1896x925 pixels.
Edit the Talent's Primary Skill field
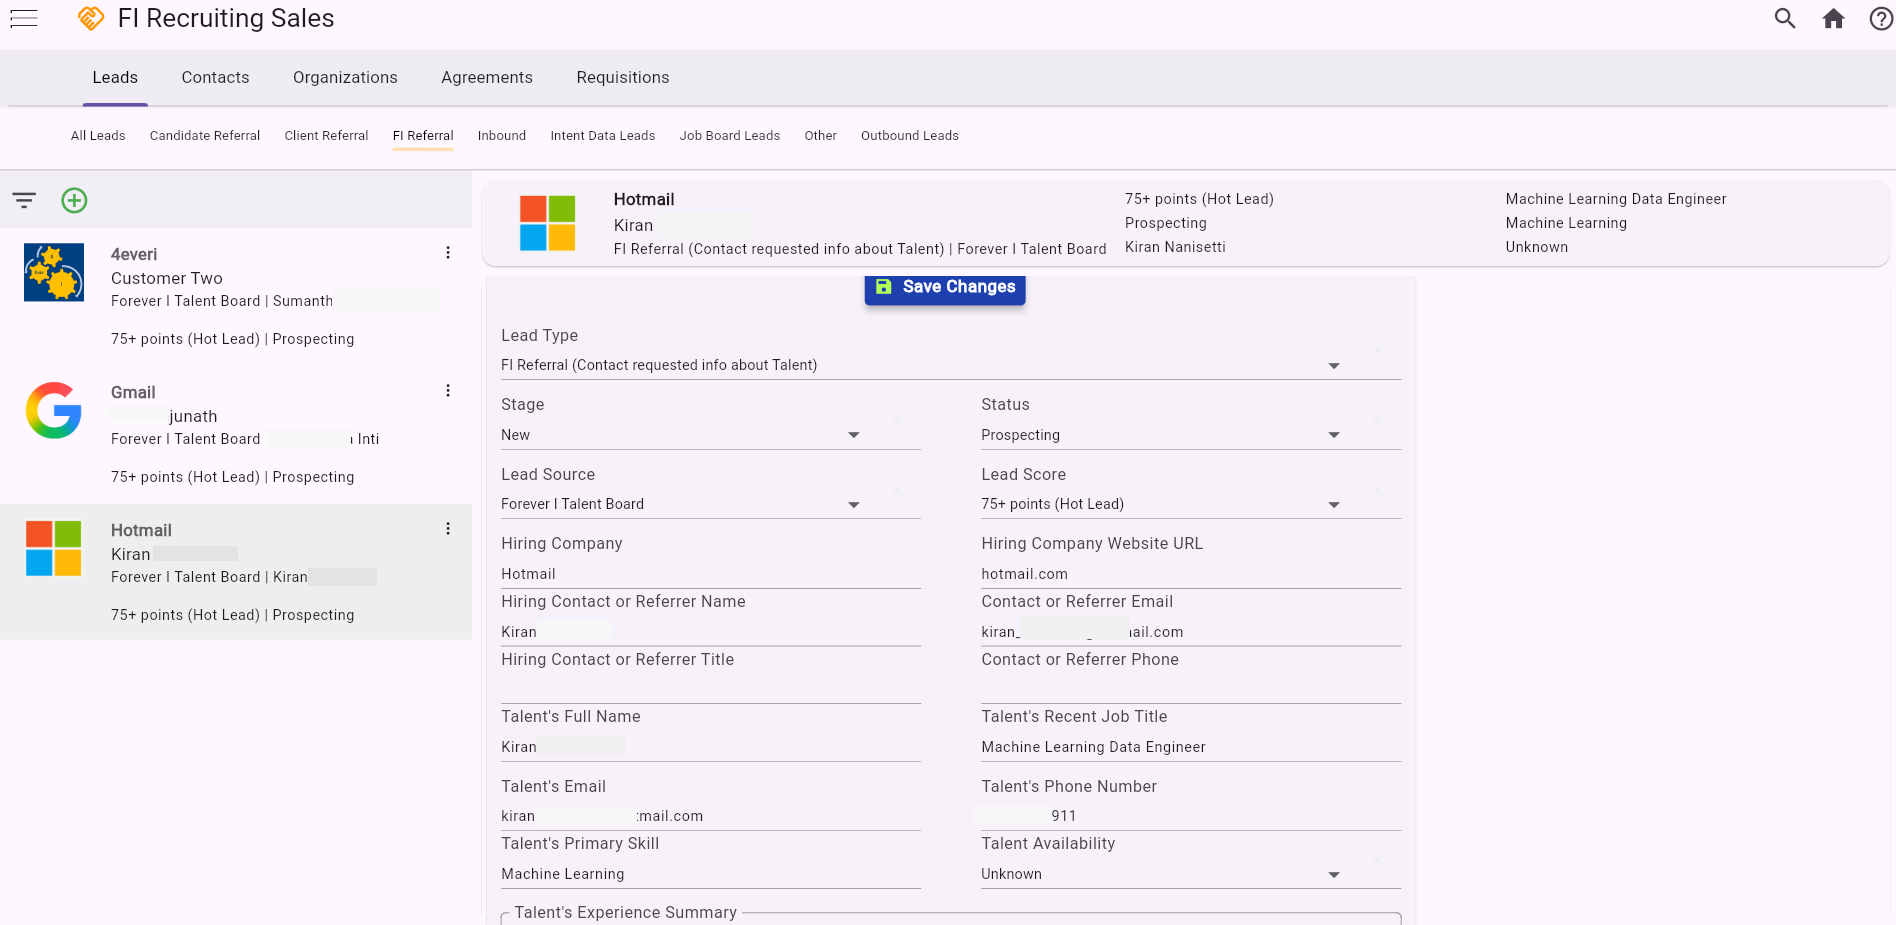pyautogui.click(x=711, y=874)
